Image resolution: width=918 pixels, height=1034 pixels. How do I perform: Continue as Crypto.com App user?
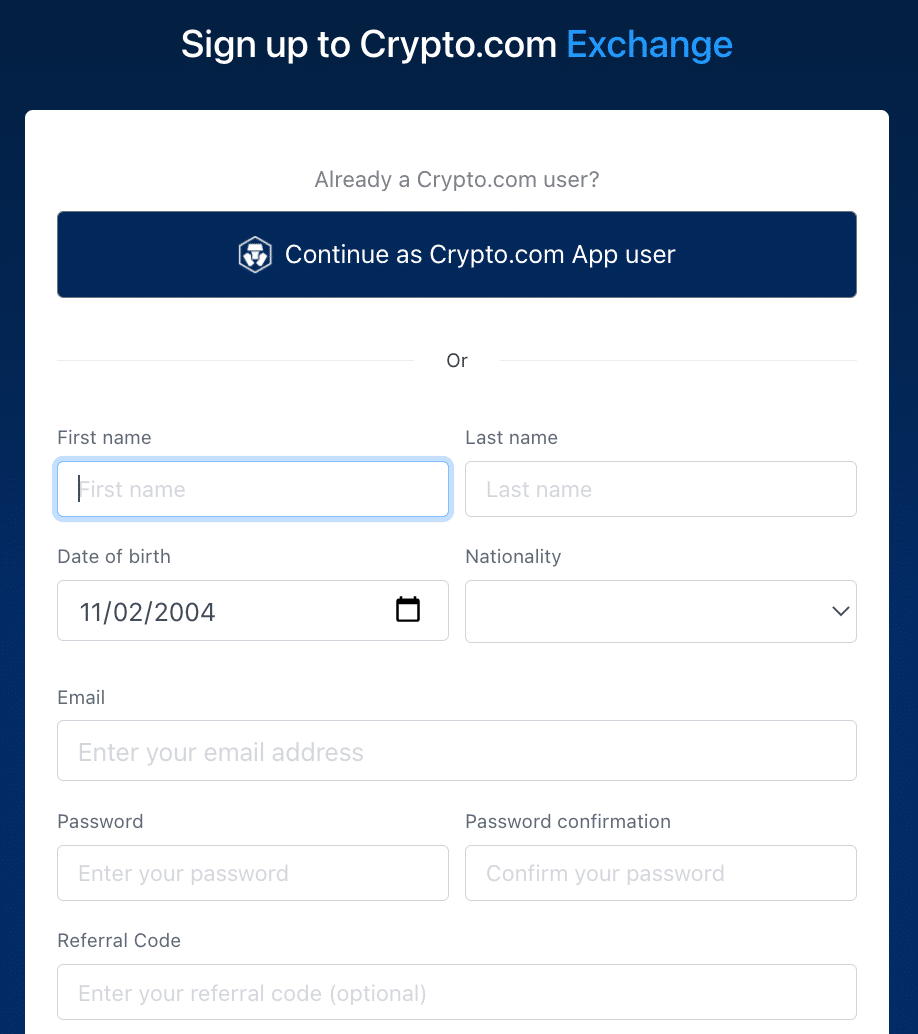457,255
